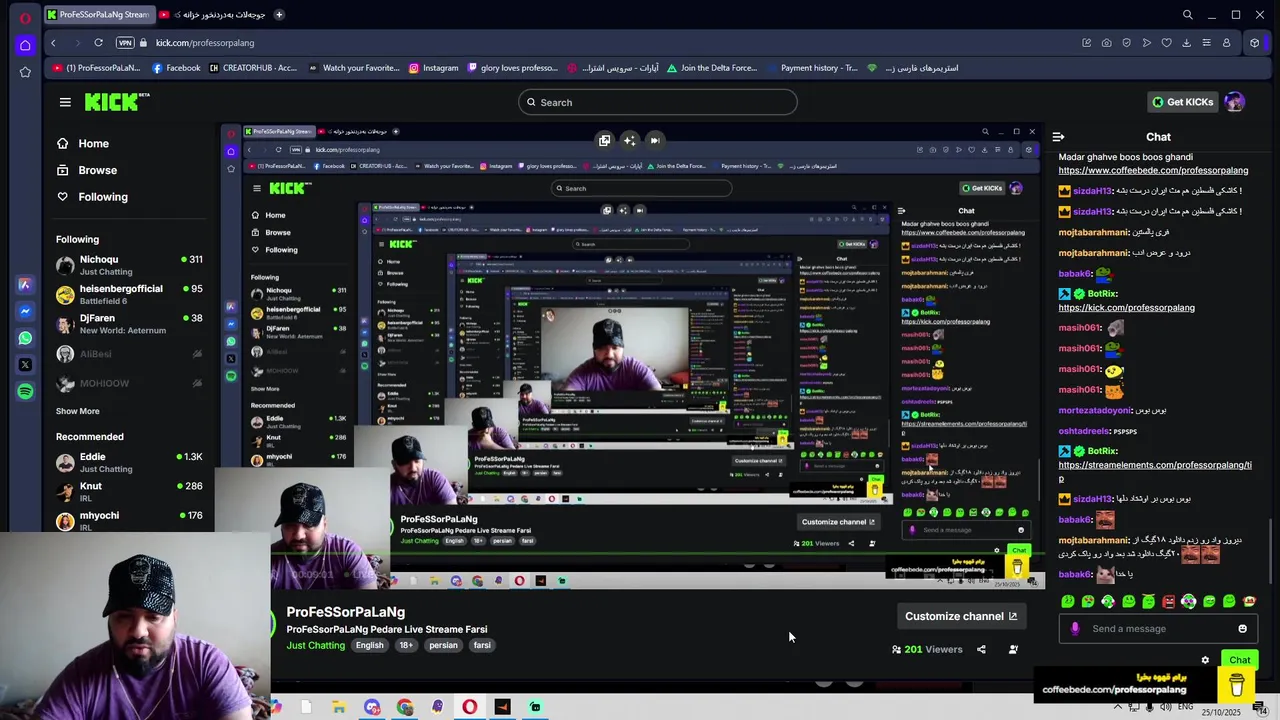Open Spotify in the Opera sidebar

tap(25, 391)
